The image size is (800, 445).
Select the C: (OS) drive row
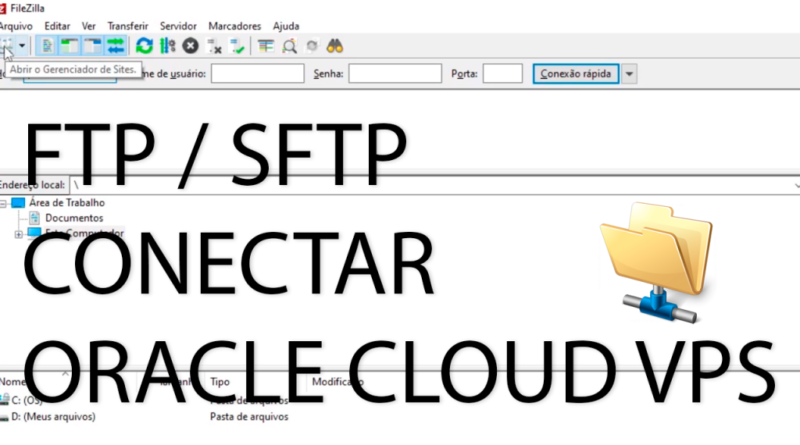(27, 400)
